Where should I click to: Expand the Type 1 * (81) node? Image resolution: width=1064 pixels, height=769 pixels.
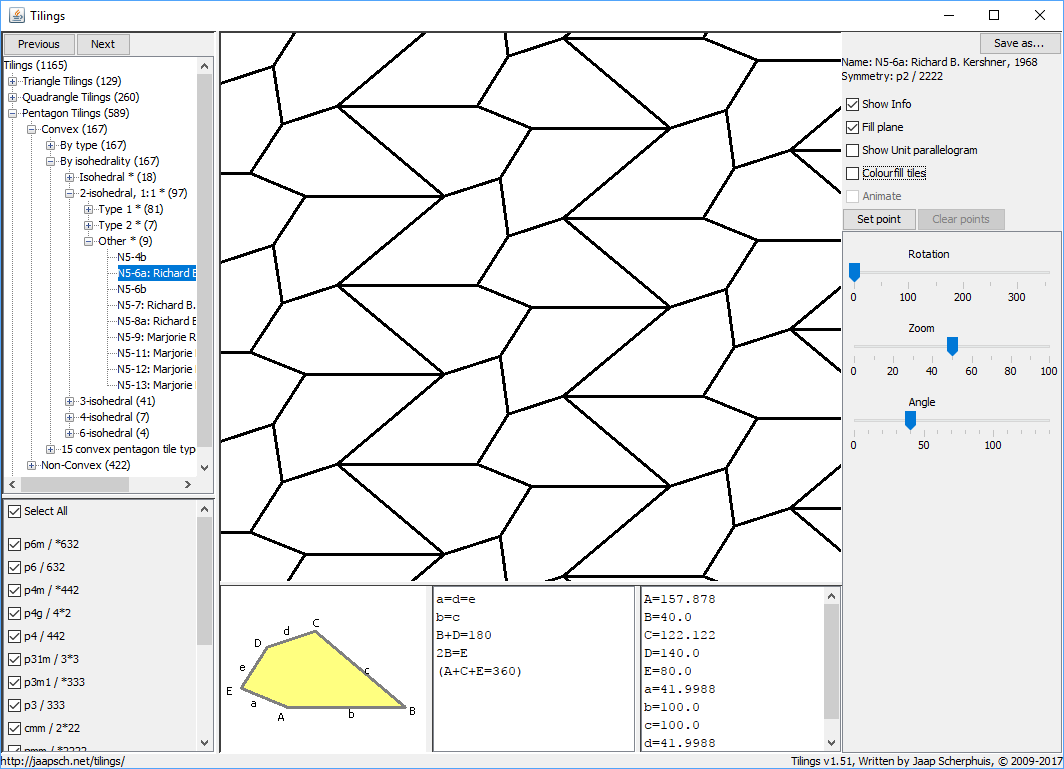[x=88, y=210]
